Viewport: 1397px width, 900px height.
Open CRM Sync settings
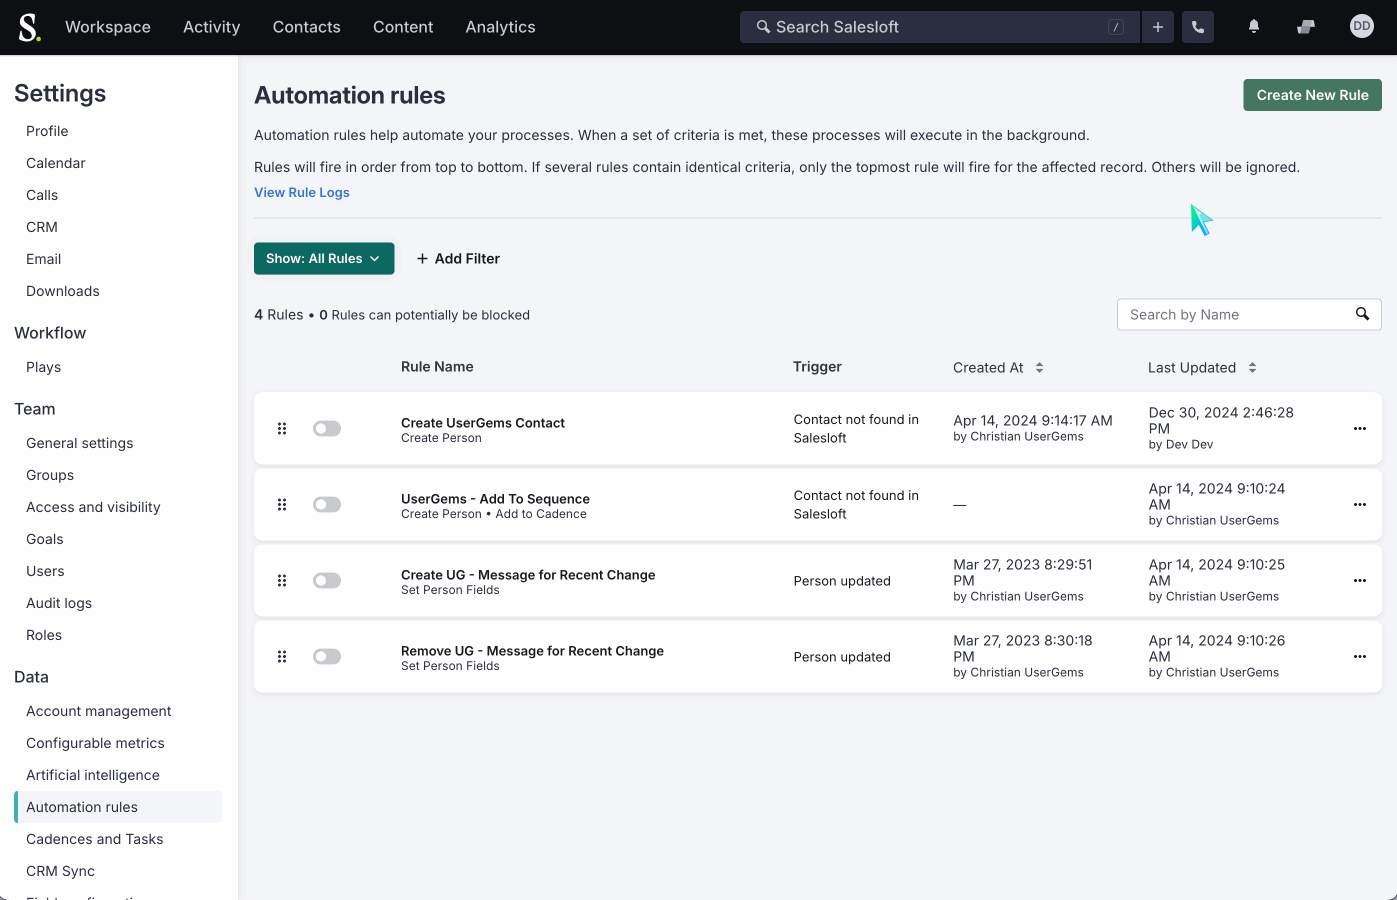click(61, 871)
